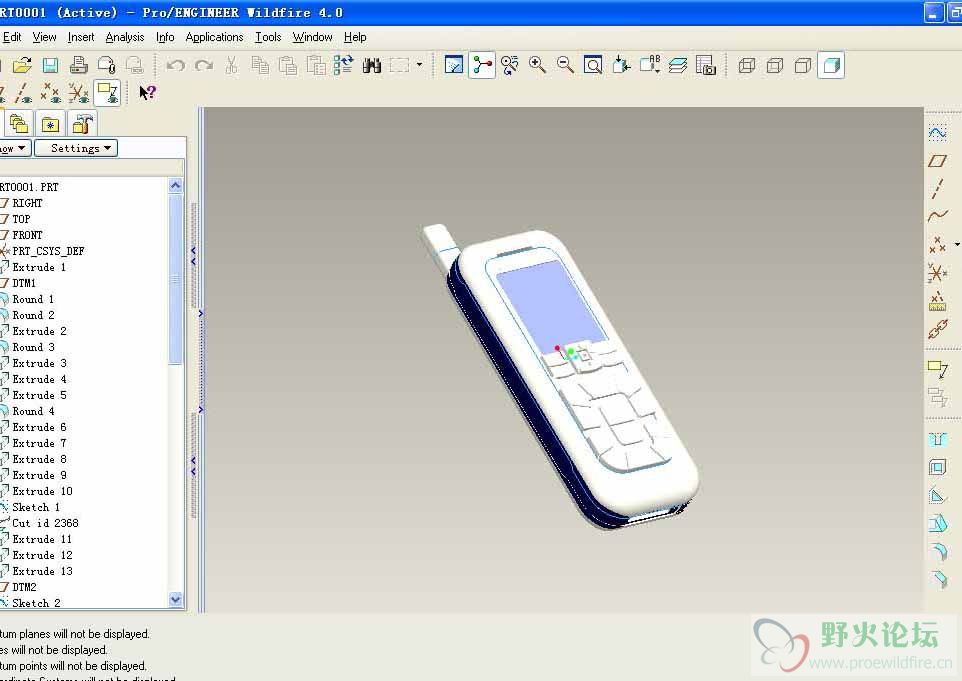Switch to Wireframe display mode
Image resolution: width=962 pixels, height=681 pixels.
[x=747, y=65]
